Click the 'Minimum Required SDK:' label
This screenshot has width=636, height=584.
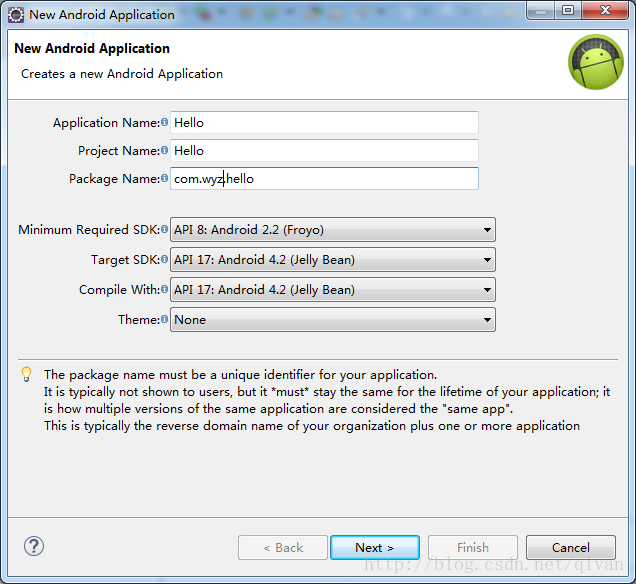(89, 230)
